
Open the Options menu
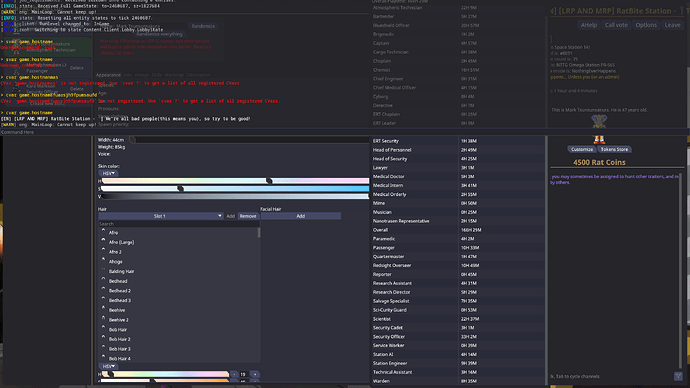click(x=646, y=25)
